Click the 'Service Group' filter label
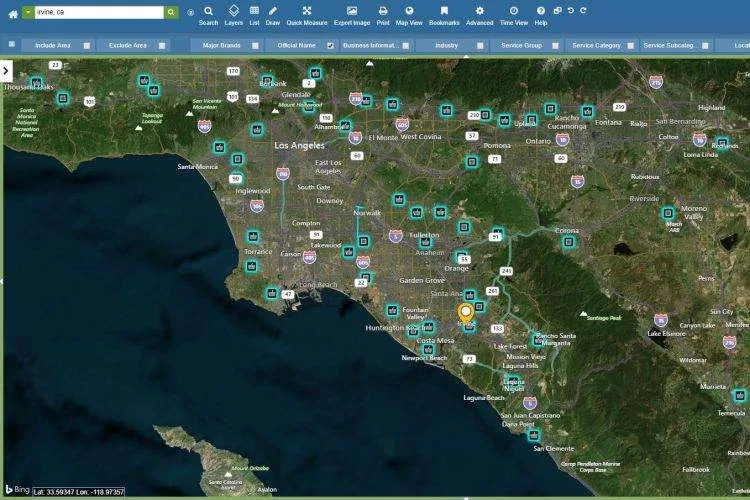Screen dimensions: 750x500 tap(521, 45)
